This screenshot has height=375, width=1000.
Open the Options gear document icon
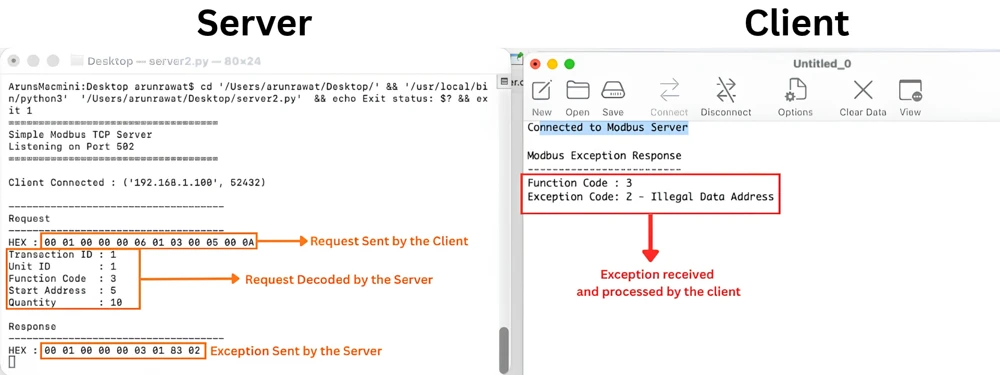pos(795,90)
